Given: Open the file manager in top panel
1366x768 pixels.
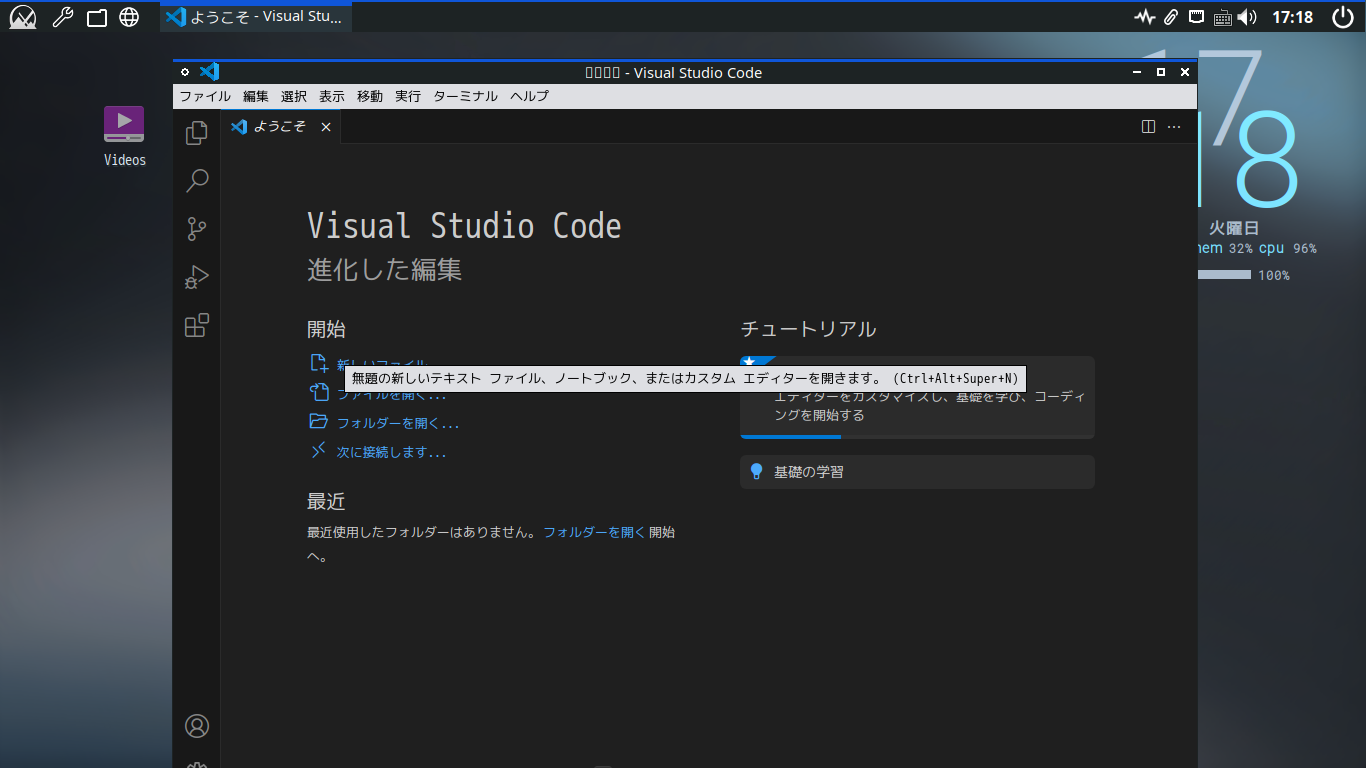Looking at the screenshot, I should pyautogui.click(x=97, y=17).
